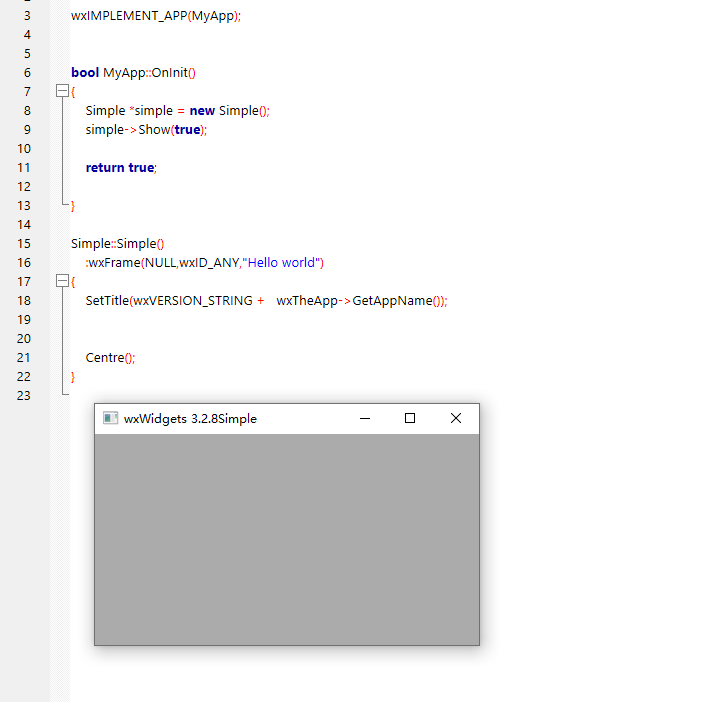Viewport: 724px width, 702px height.
Task: Click wxID_ANY in the wxFrame call
Action: coord(209,263)
